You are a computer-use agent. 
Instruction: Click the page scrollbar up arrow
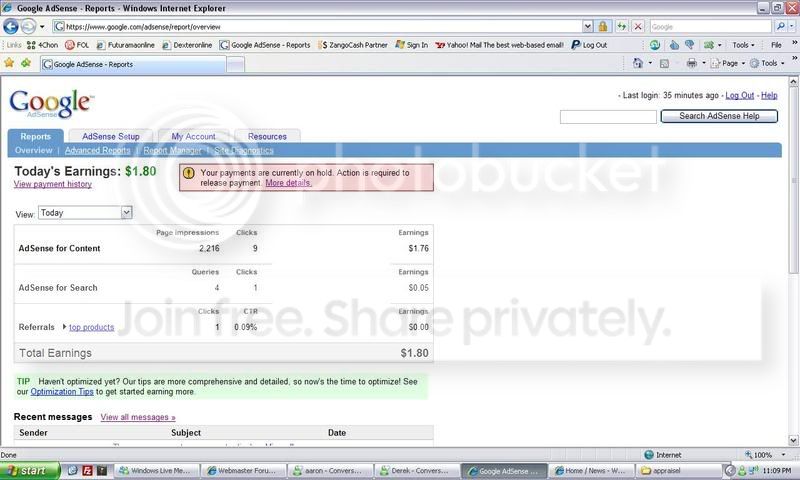coord(793,81)
